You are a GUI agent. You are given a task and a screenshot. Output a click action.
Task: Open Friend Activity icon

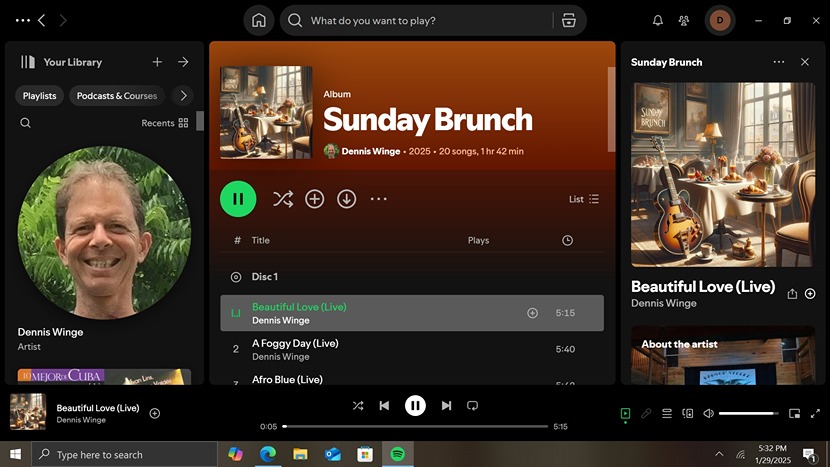point(684,21)
